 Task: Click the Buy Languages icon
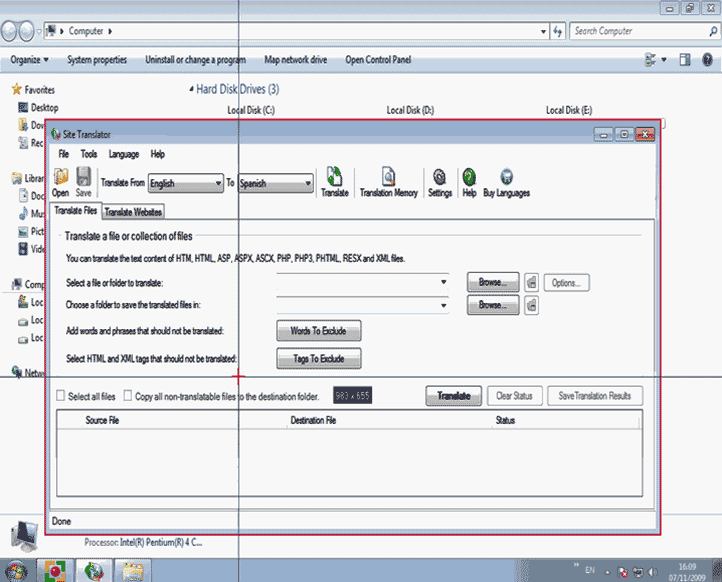pyautogui.click(x=506, y=177)
